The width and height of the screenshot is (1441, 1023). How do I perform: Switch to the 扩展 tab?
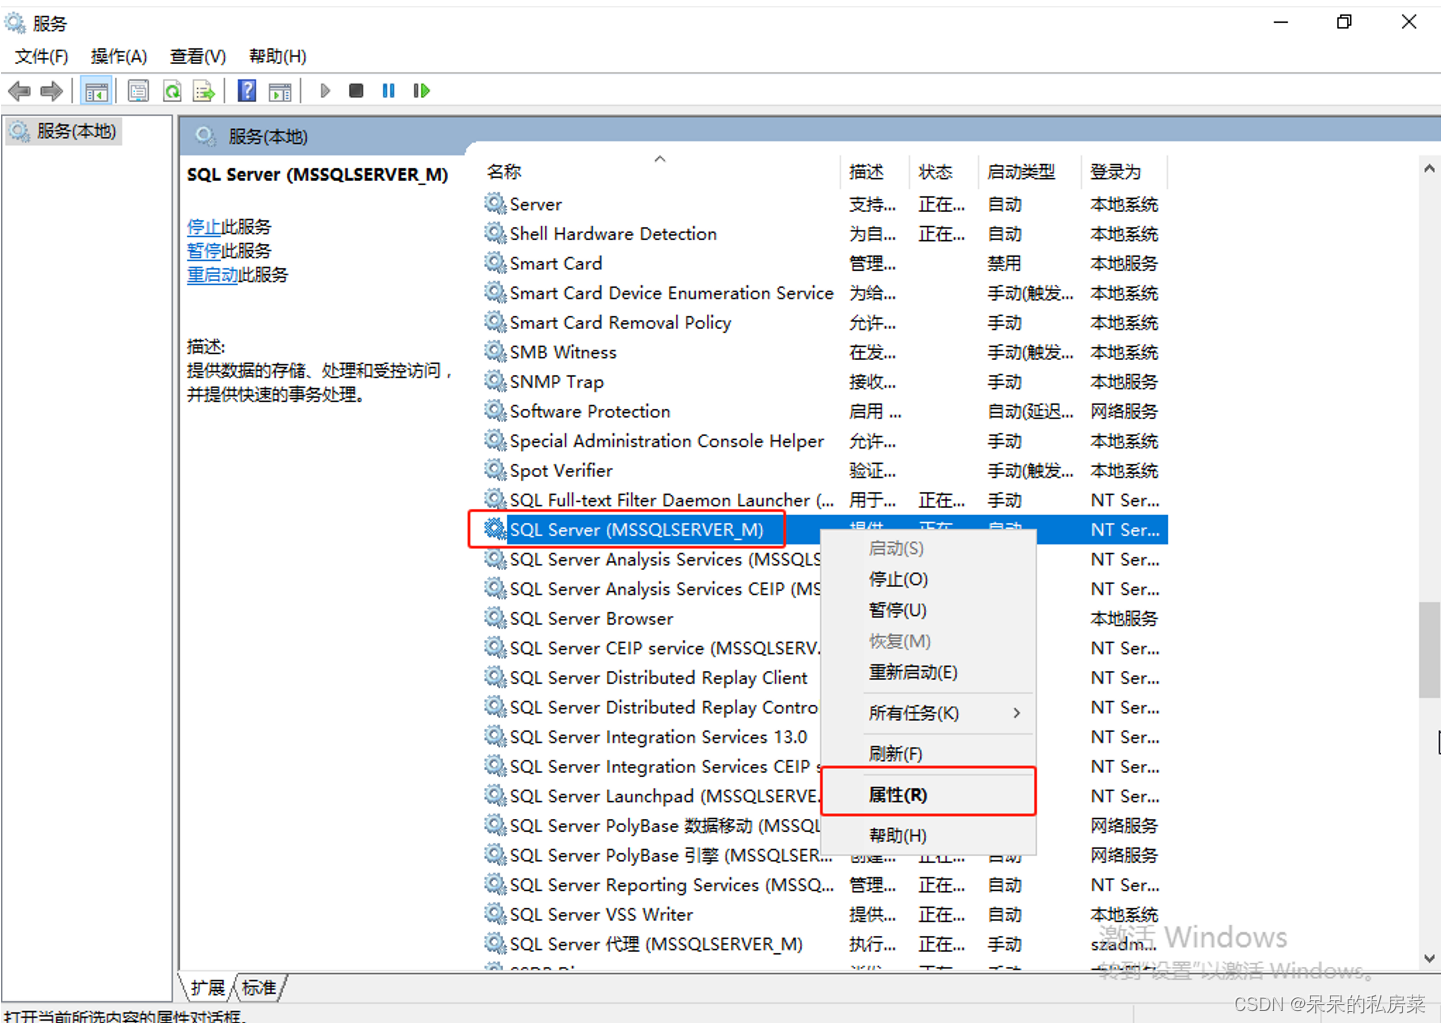point(208,988)
